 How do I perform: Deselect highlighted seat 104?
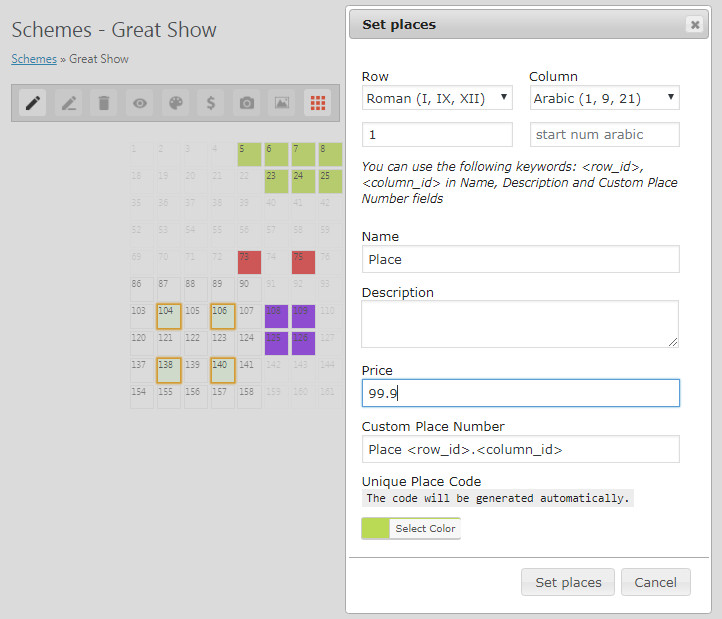click(x=168, y=316)
